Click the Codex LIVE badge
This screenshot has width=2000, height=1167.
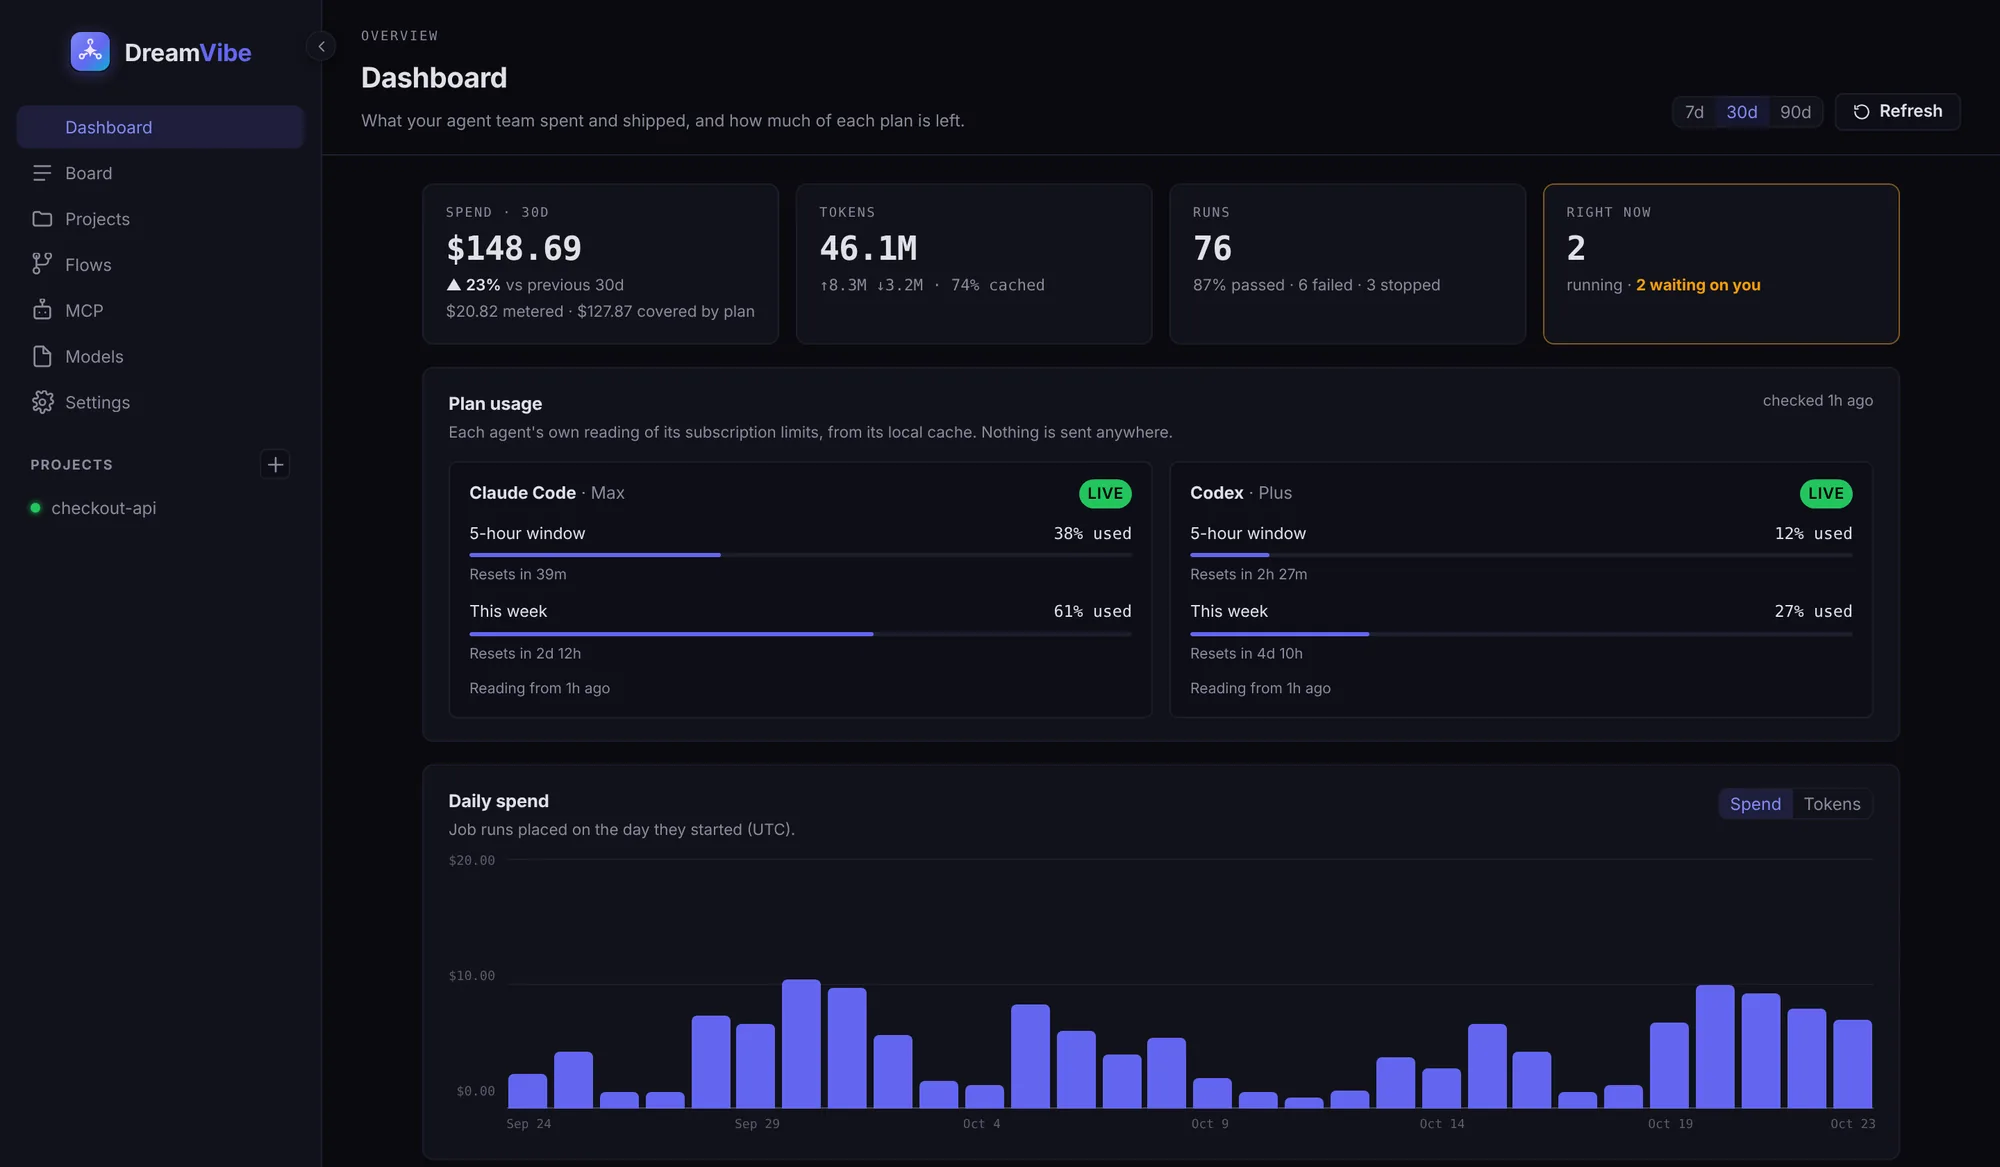[x=1826, y=493]
